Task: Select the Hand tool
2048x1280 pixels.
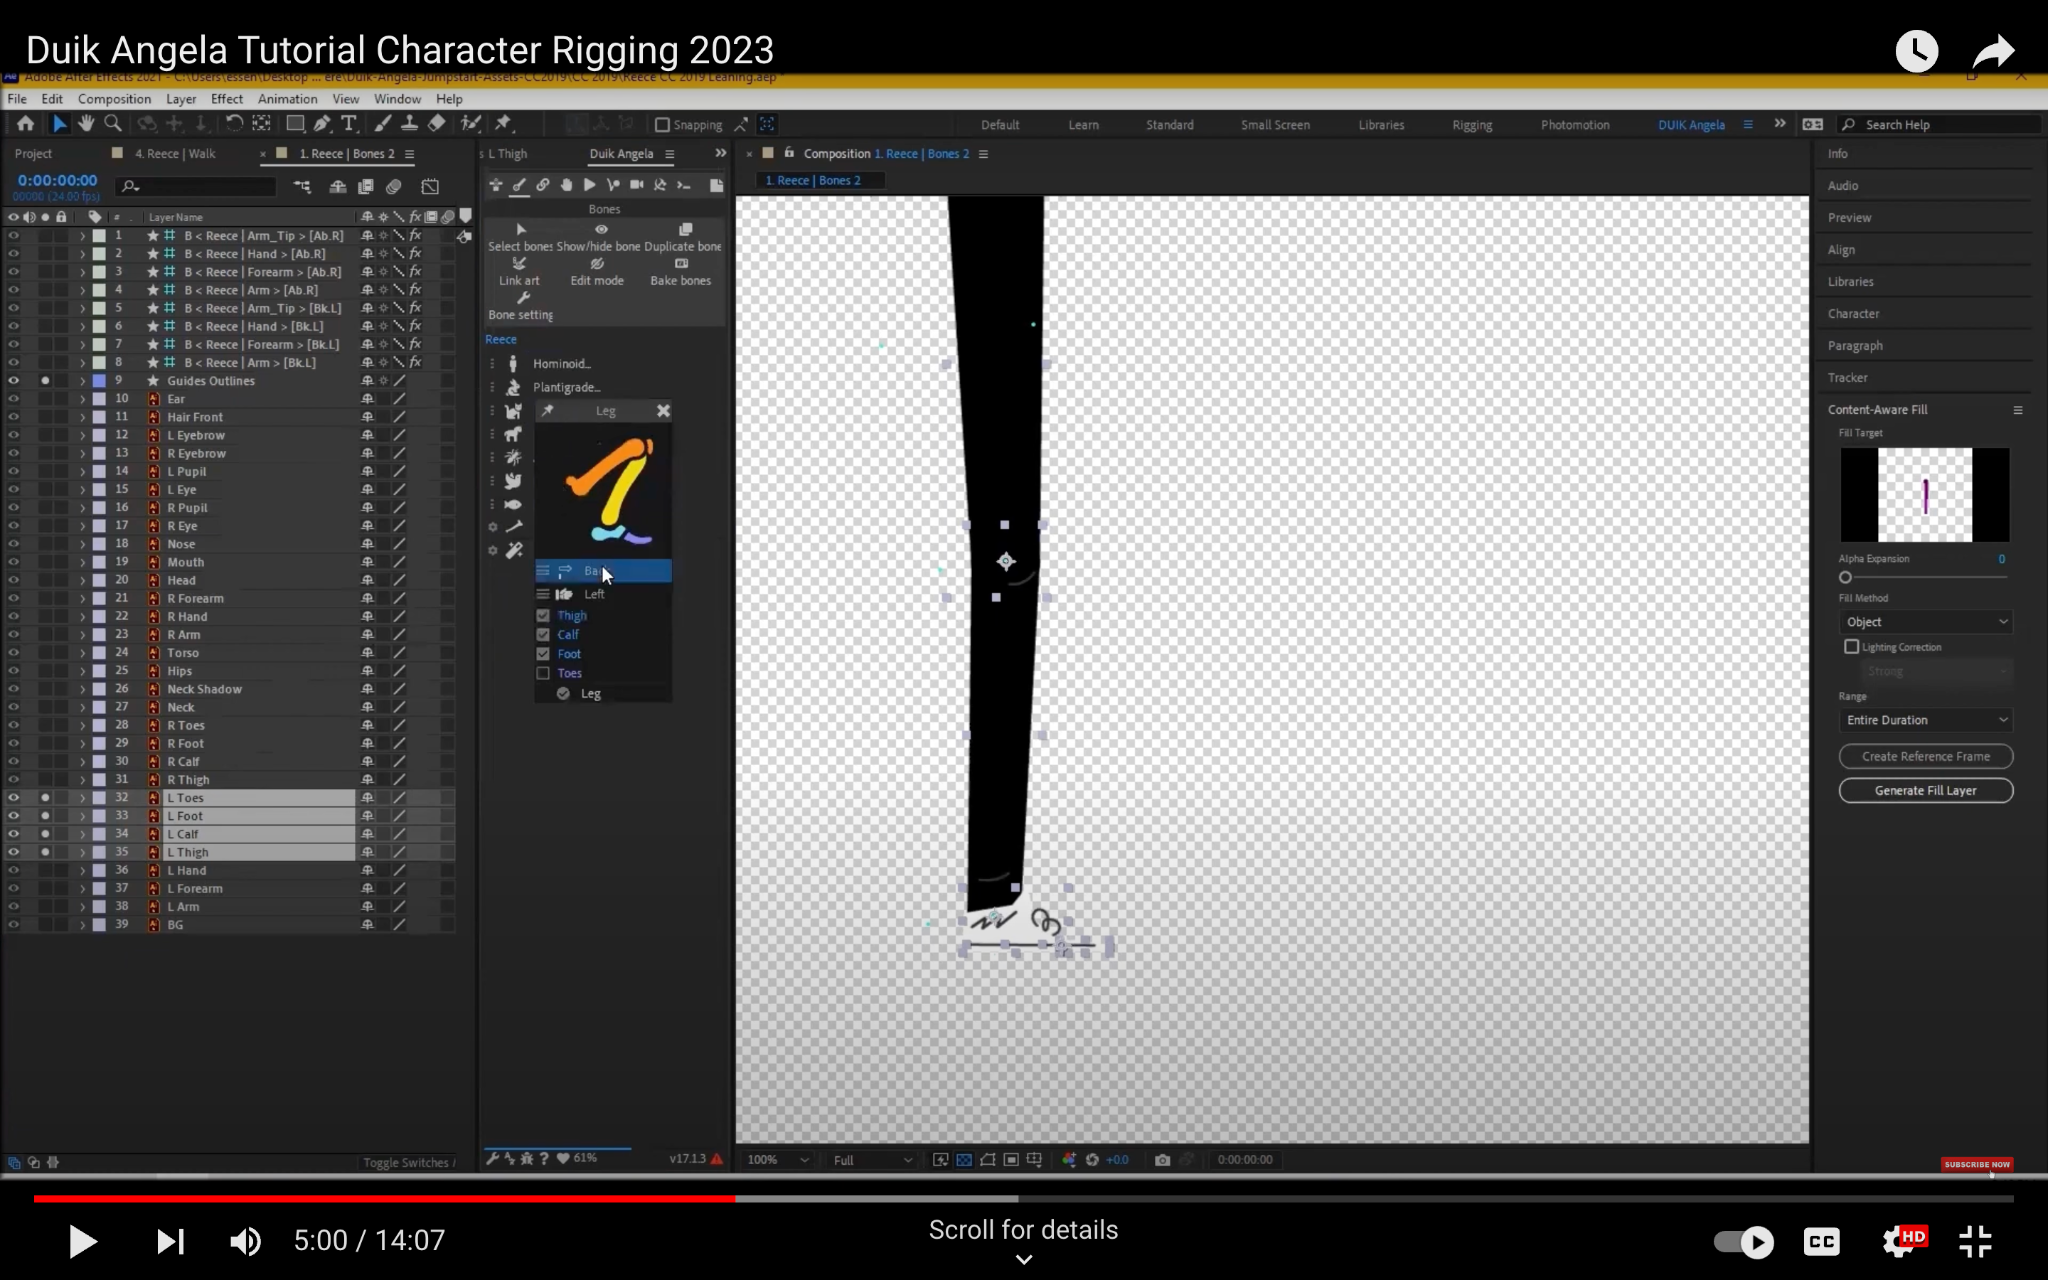Action: pos(86,124)
